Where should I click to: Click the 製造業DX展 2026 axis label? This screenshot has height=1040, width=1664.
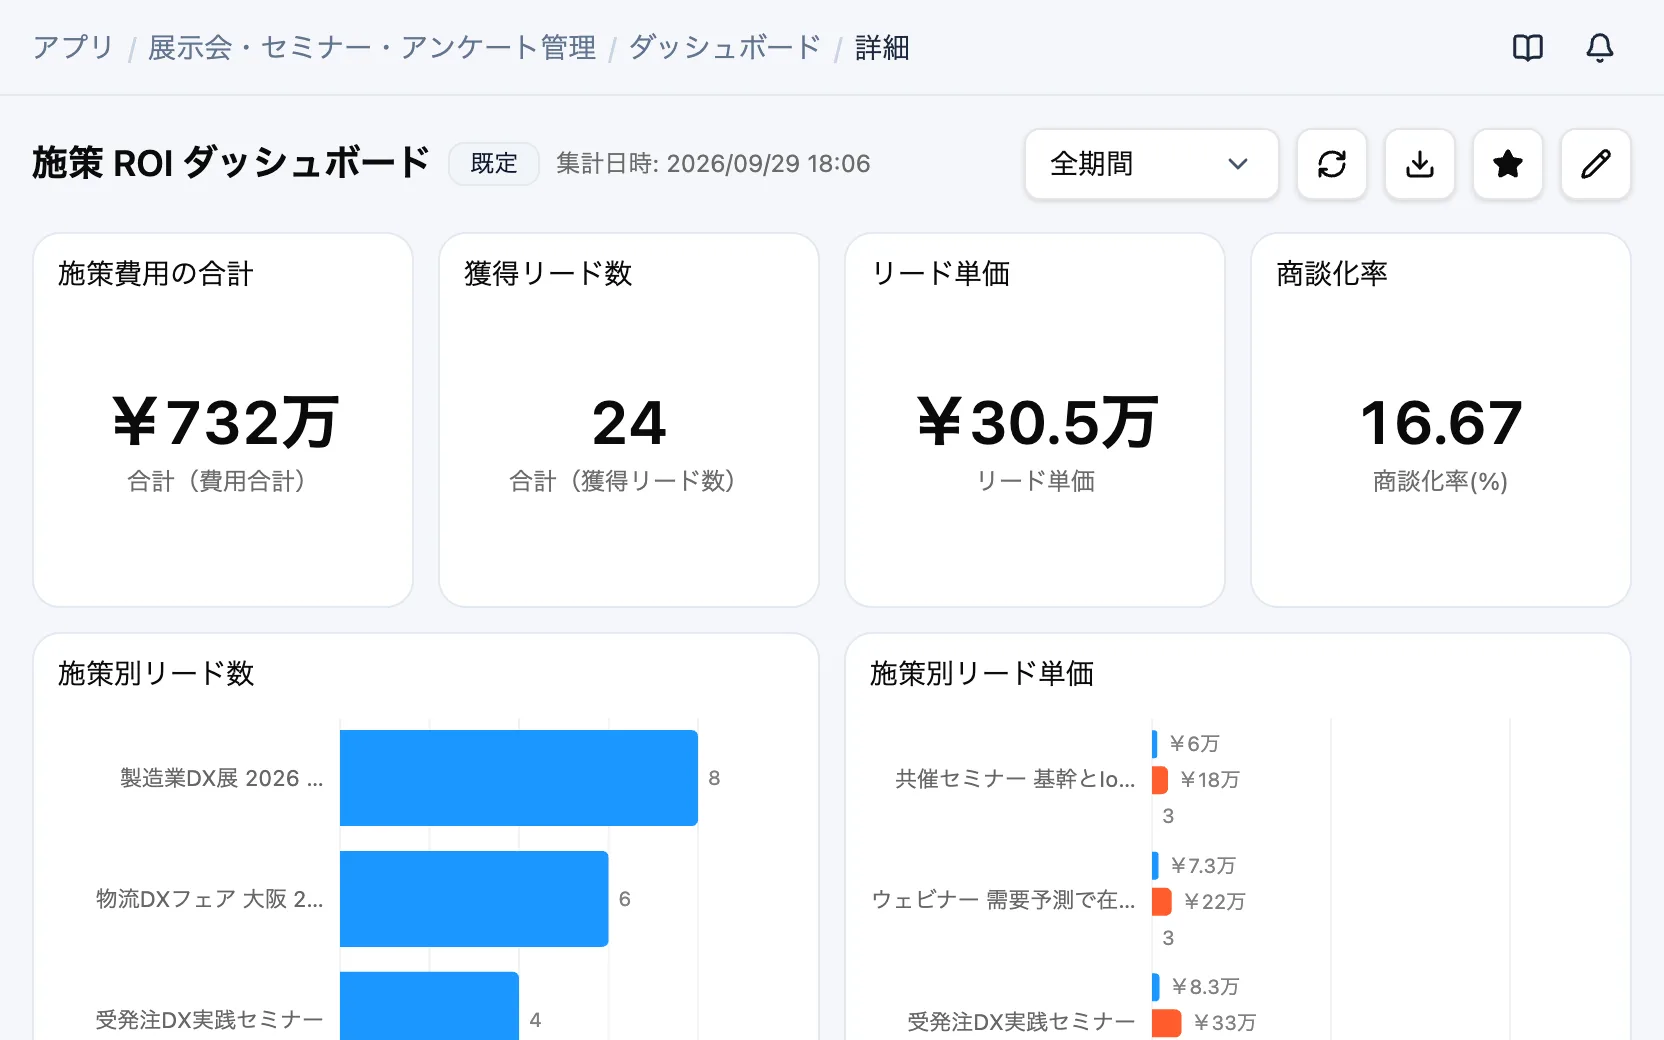click(222, 778)
